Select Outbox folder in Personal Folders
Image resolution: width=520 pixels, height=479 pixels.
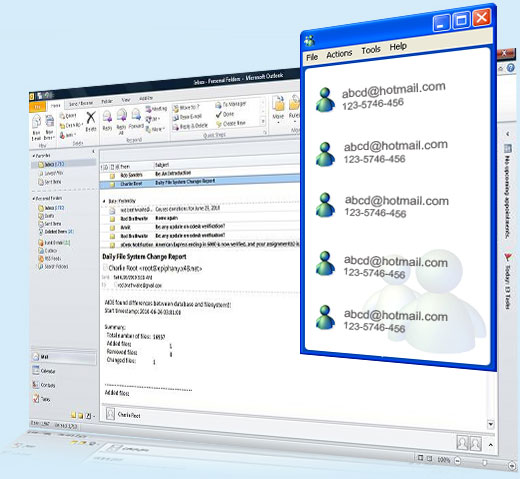[48, 251]
